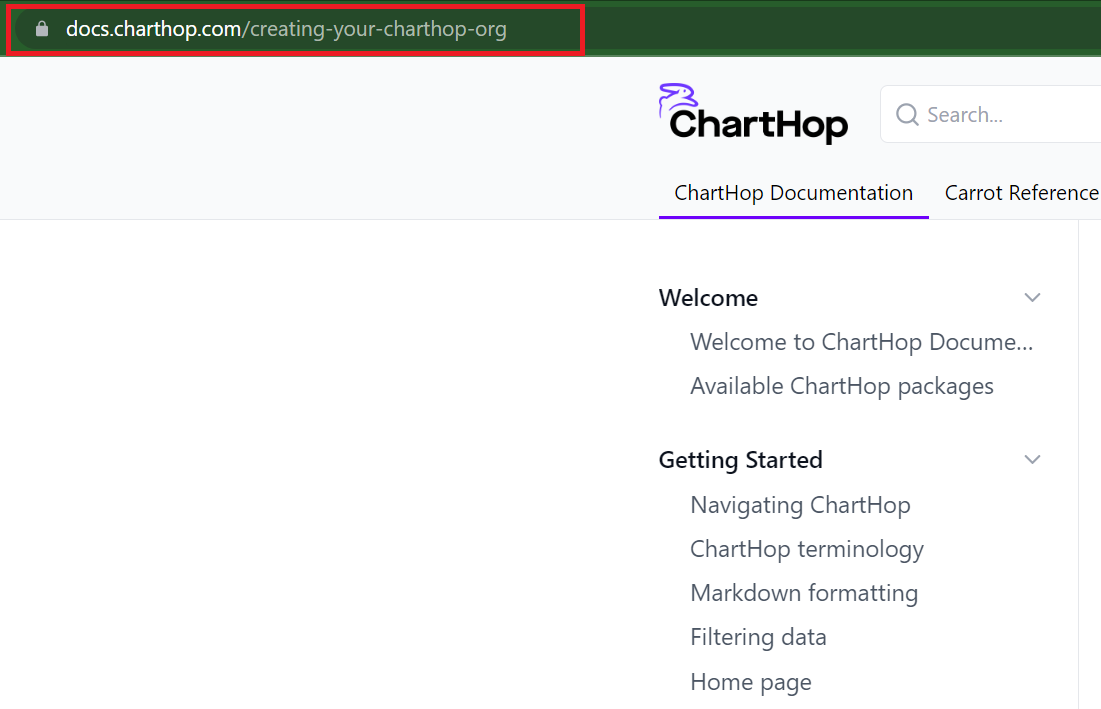Open Welcome to ChartHop Documentation page
Image resolution: width=1101 pixels, height=709 pixels.
coord(862,341)
